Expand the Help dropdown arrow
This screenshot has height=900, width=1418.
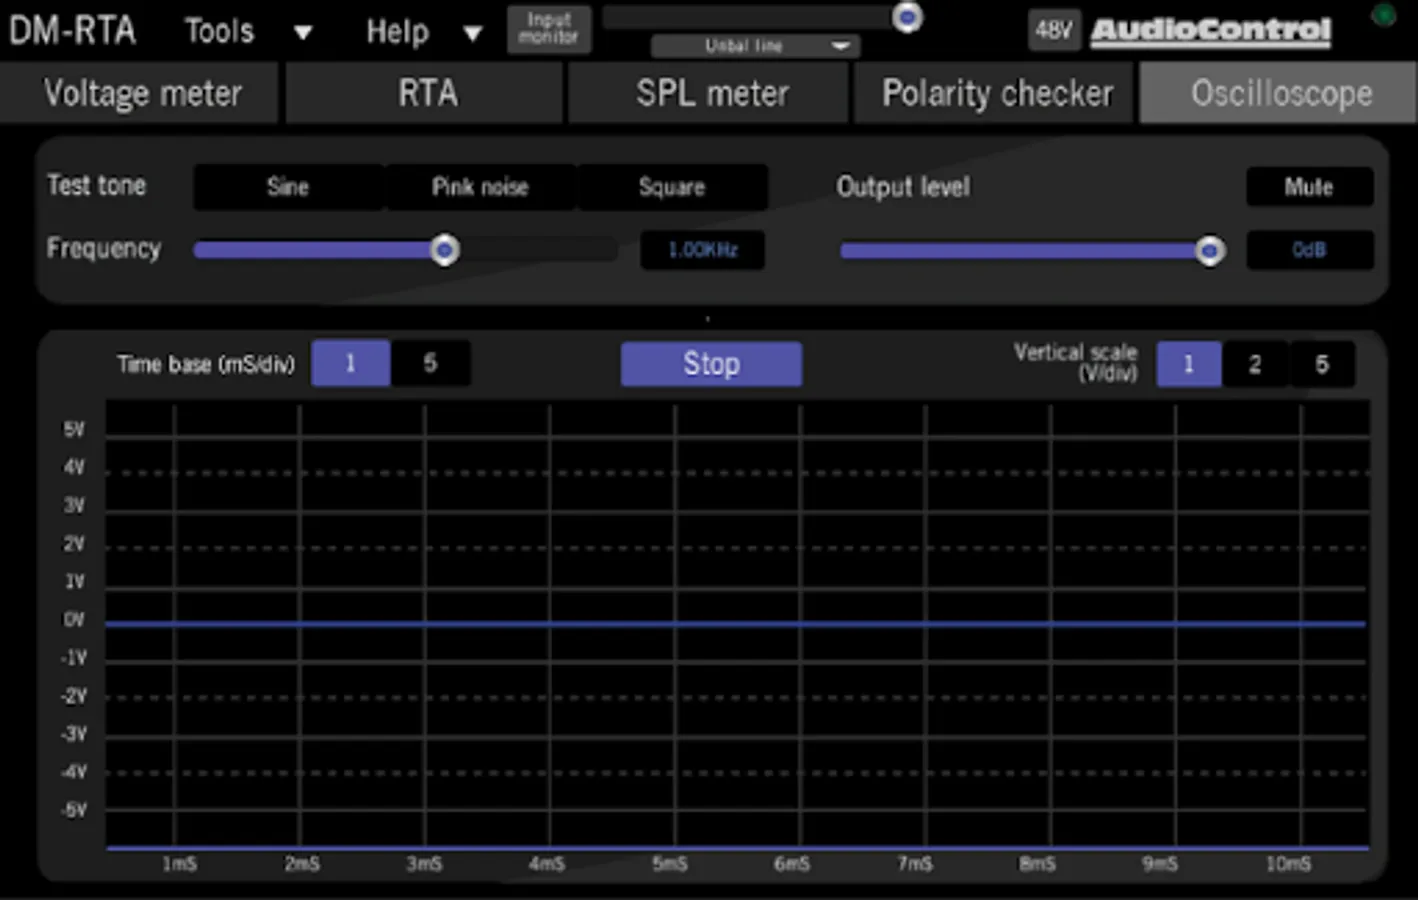tap(473, 34)
